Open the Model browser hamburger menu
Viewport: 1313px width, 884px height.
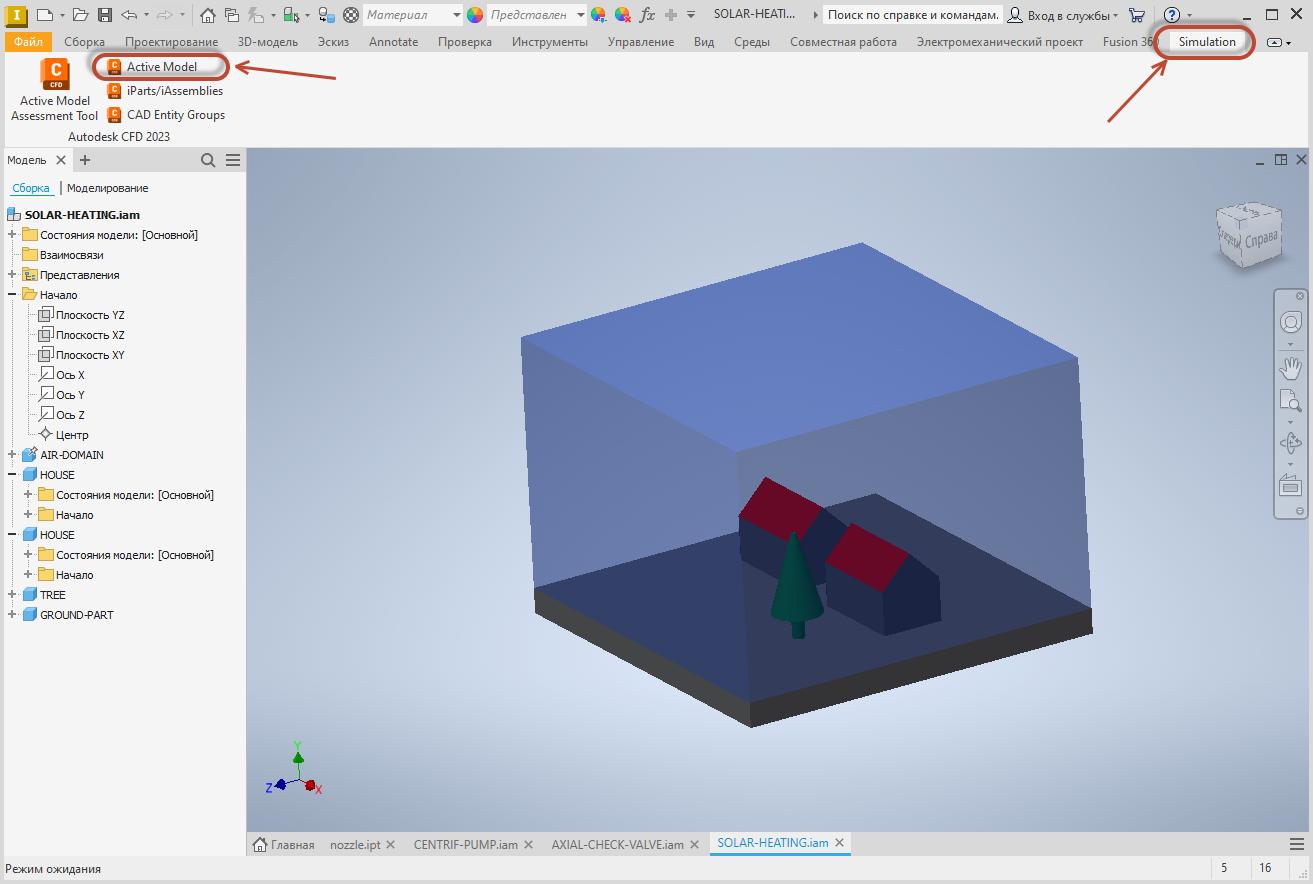click(233, 160)
